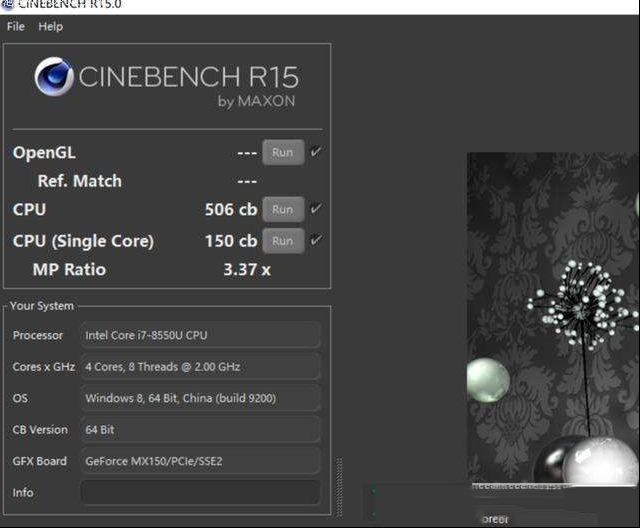Click the CINEBENCH R15 title text
The width and height of the screenshot is (640, 528).
[188, 77]
